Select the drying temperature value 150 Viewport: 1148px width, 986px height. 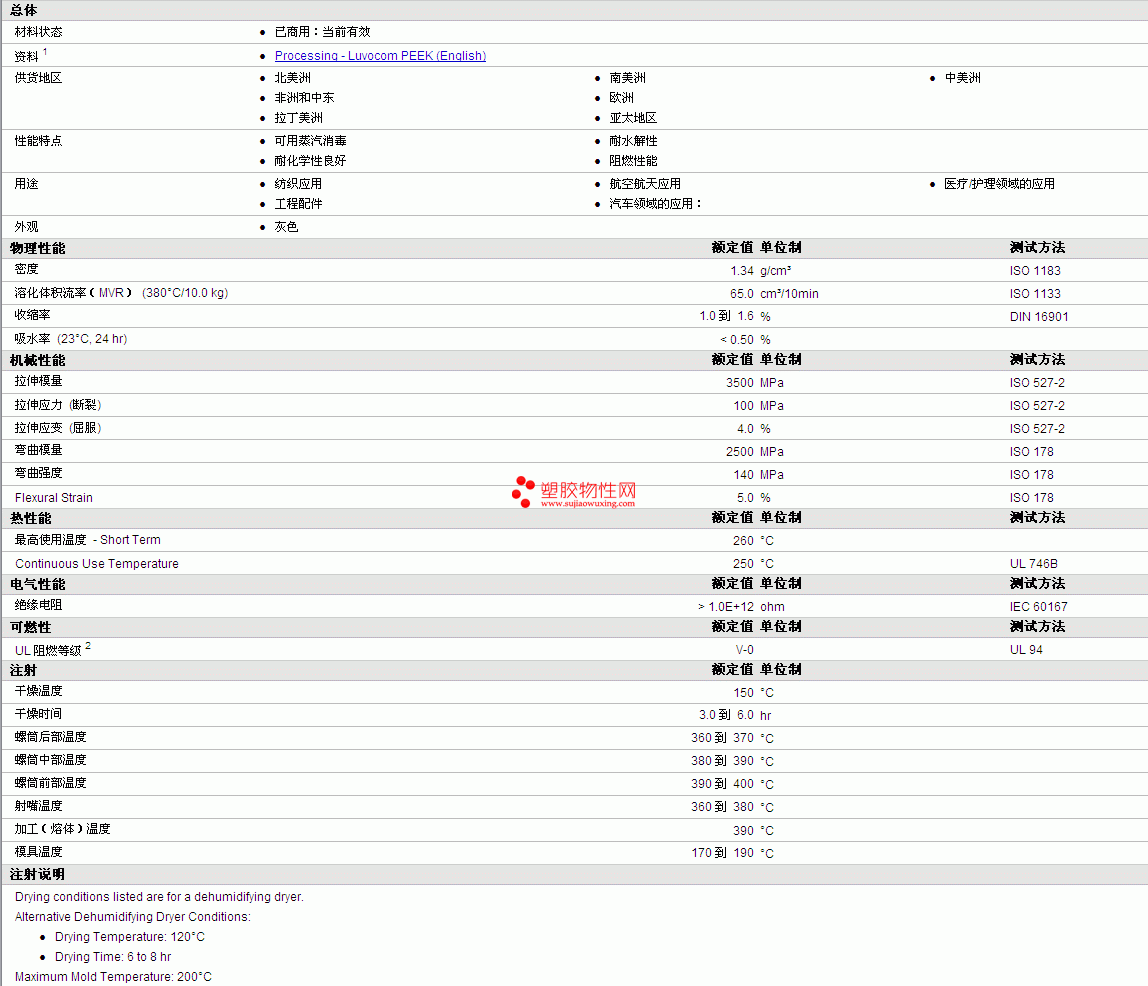pos(743,692)
